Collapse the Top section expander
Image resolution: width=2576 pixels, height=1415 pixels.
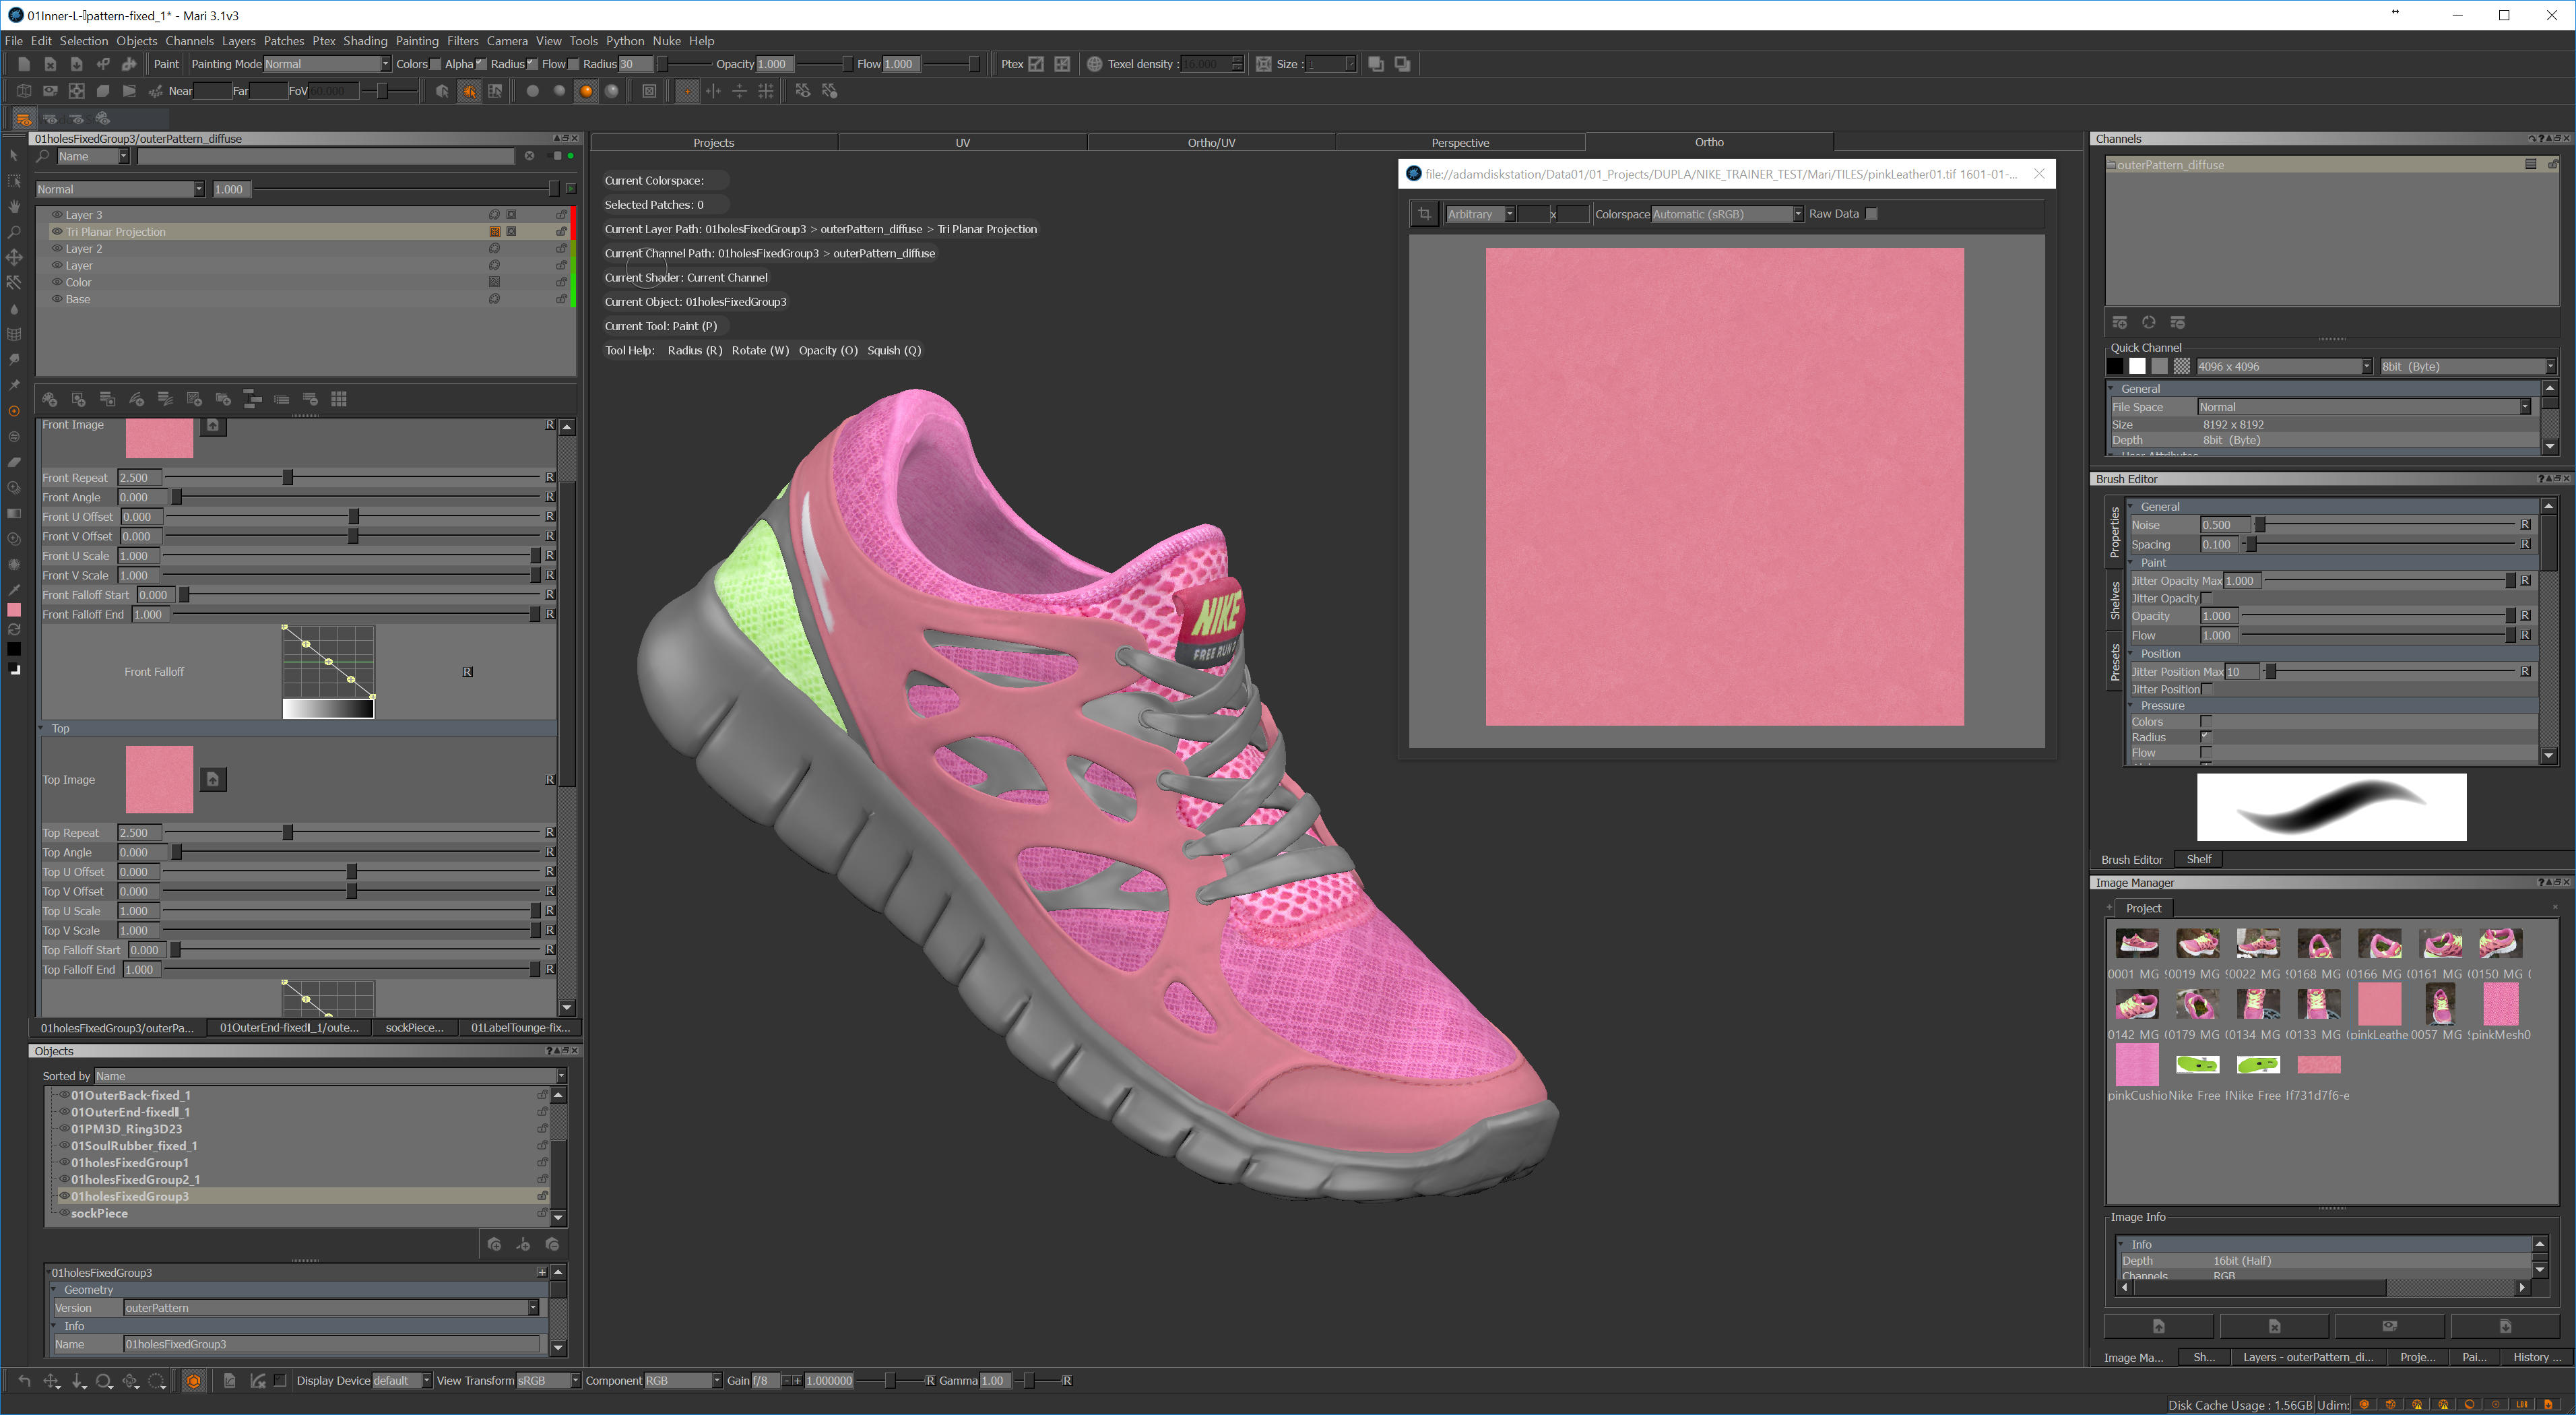[x=42, y=728]
